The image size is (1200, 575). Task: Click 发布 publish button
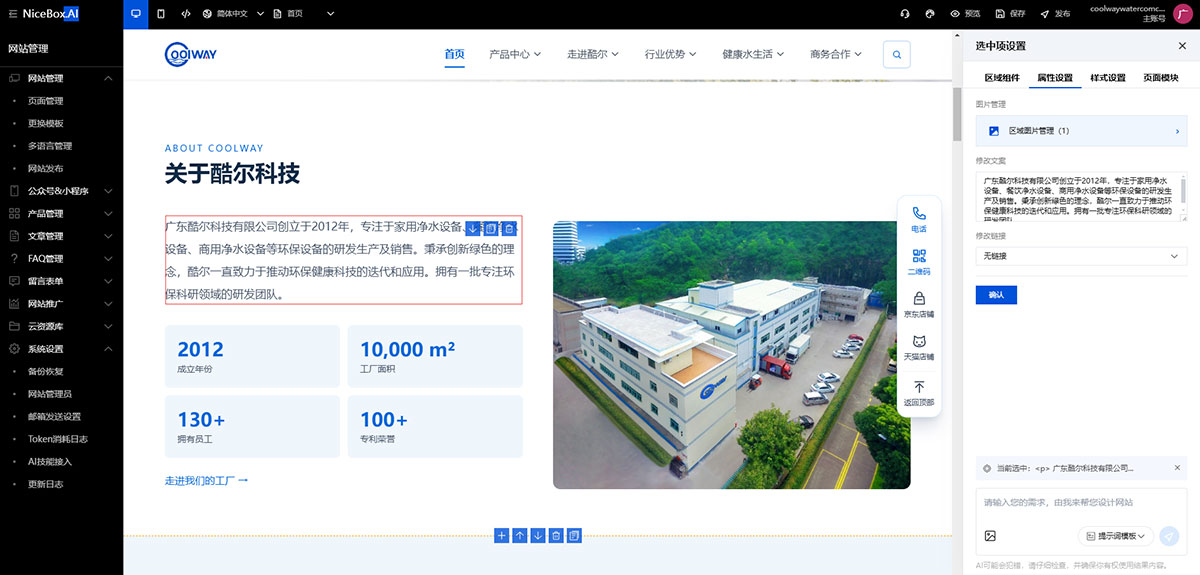click(1054, 14)
